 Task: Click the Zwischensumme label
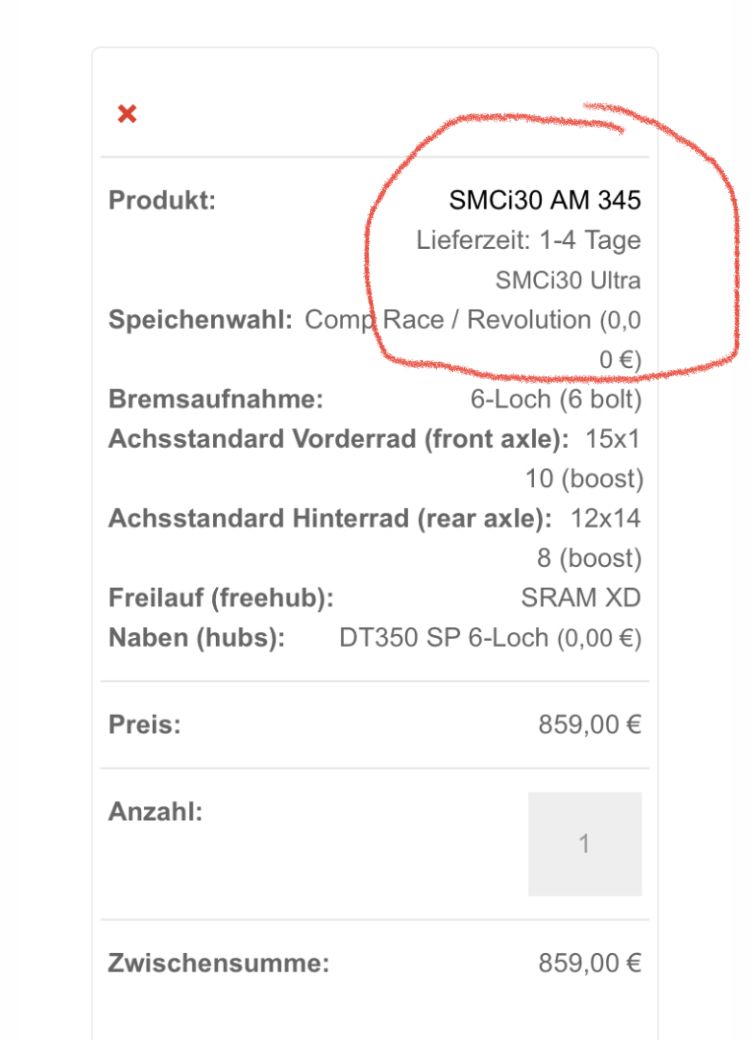point(218,964)
